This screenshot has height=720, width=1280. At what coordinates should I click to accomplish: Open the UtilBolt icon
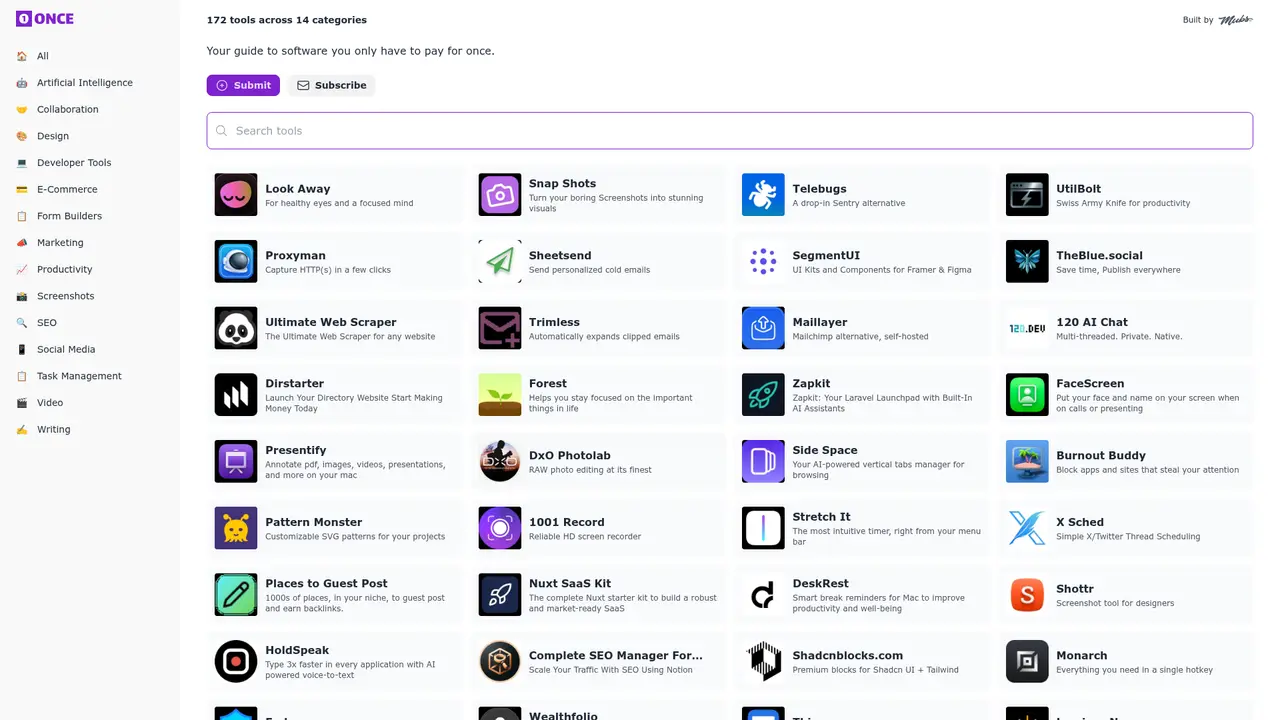1027,195
